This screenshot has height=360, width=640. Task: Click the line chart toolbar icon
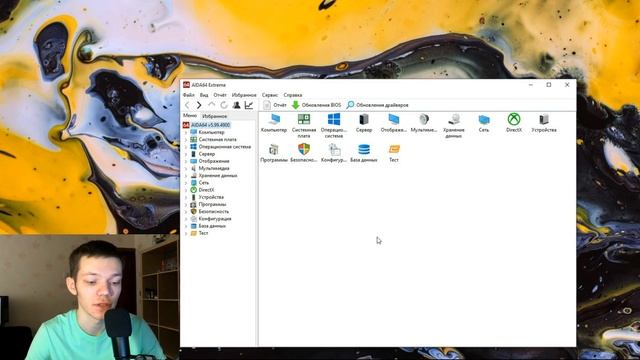pos(249,105)
